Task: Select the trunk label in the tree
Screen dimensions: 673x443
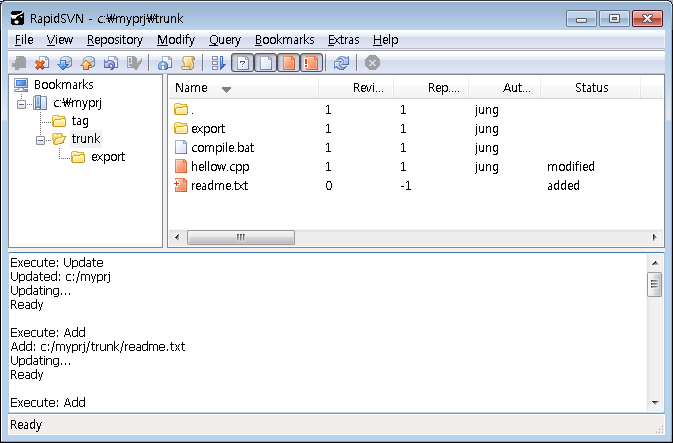Action: click(x=86, y=139)
